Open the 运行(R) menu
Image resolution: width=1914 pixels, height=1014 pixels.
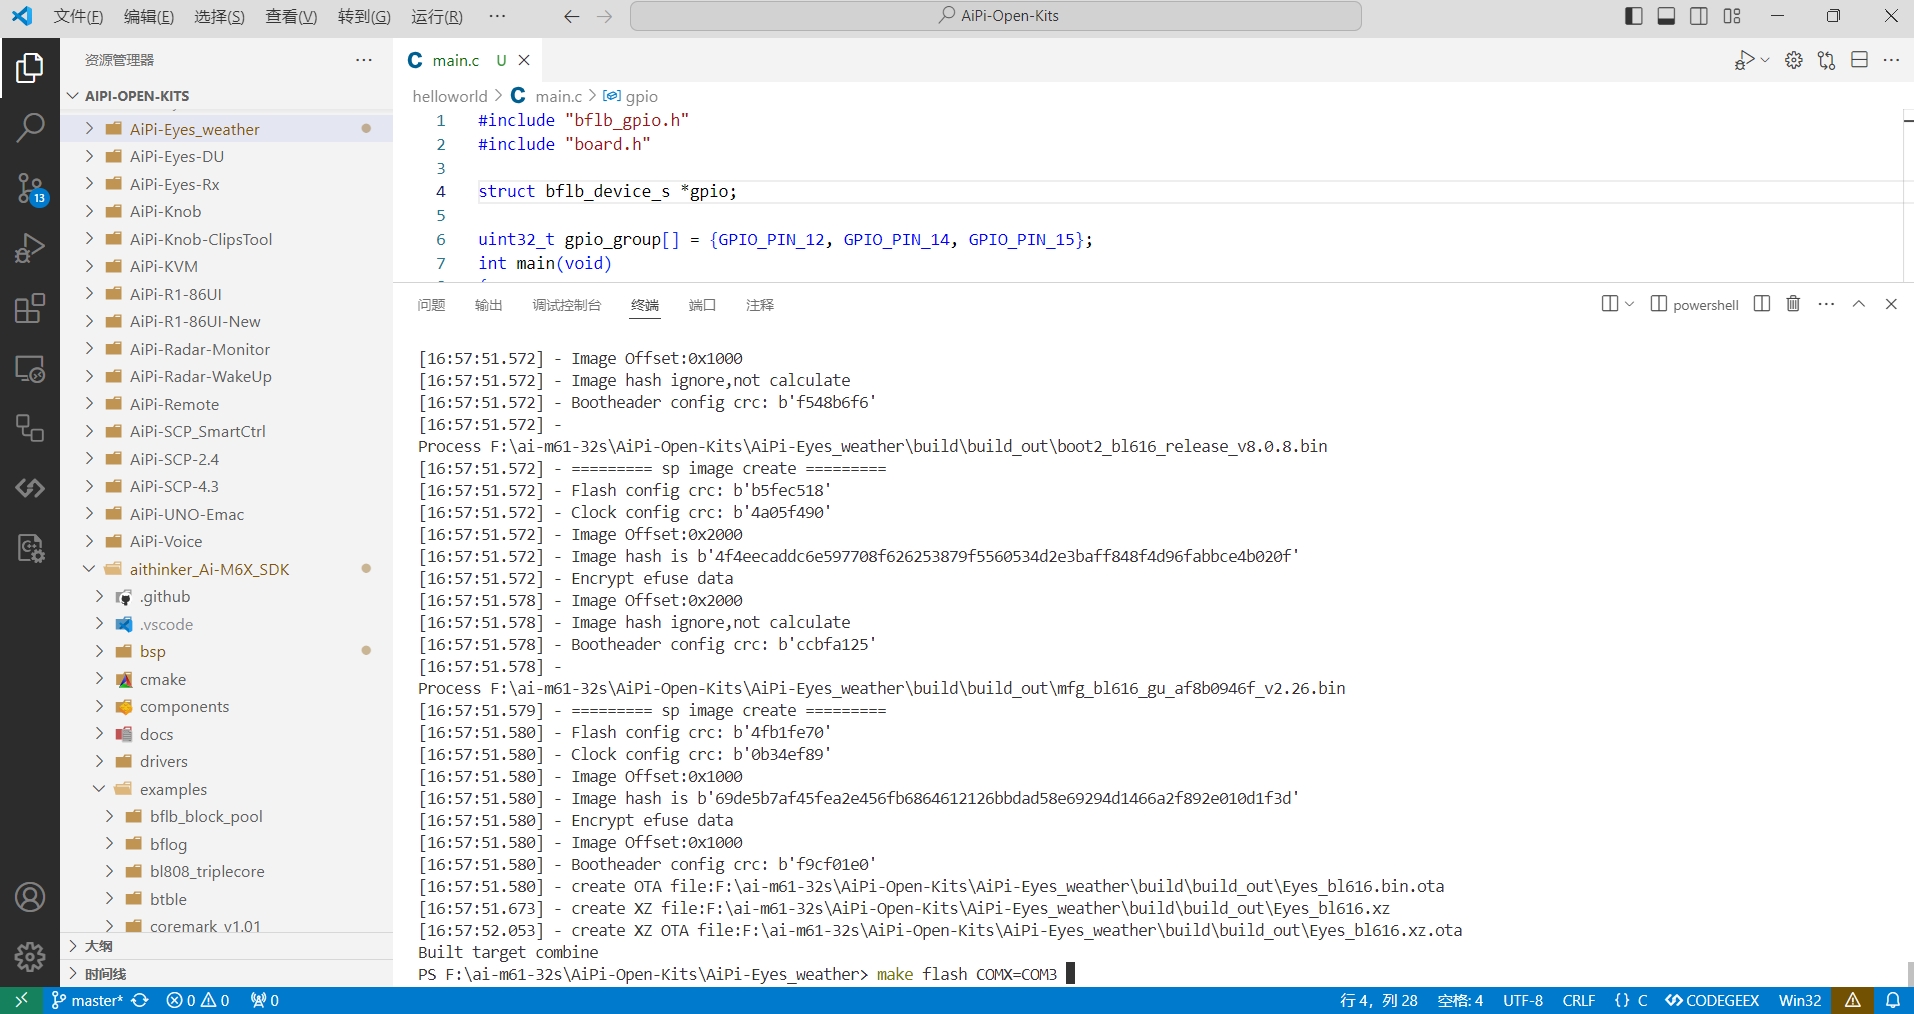(437, 16)
